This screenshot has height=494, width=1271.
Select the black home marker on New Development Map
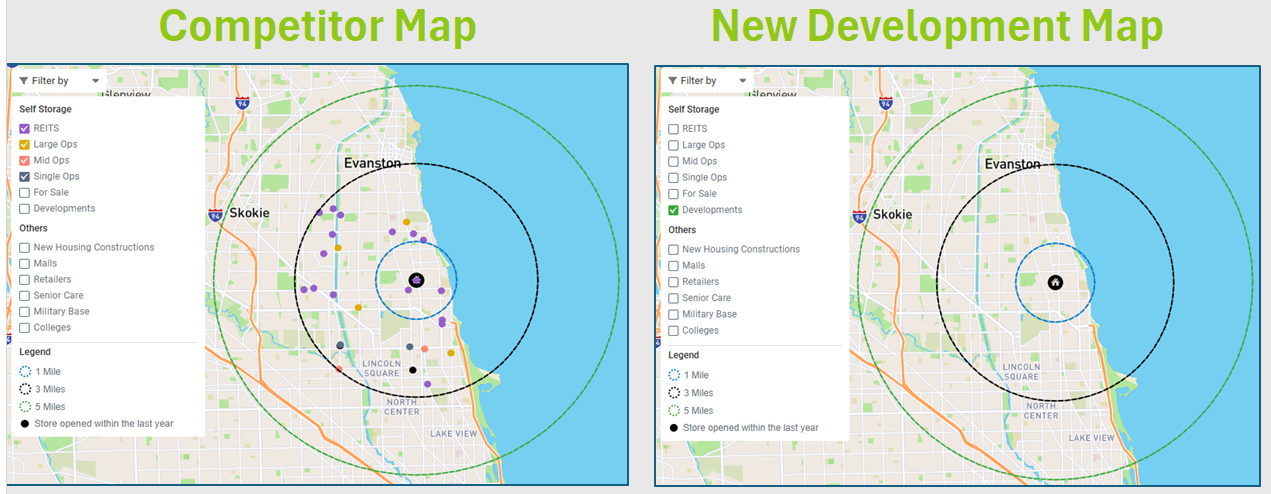1055,282
